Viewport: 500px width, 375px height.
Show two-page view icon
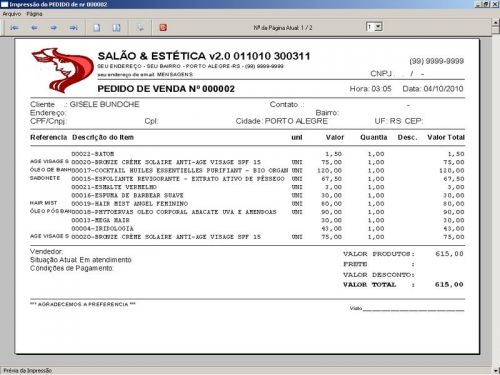coord(116,28)
